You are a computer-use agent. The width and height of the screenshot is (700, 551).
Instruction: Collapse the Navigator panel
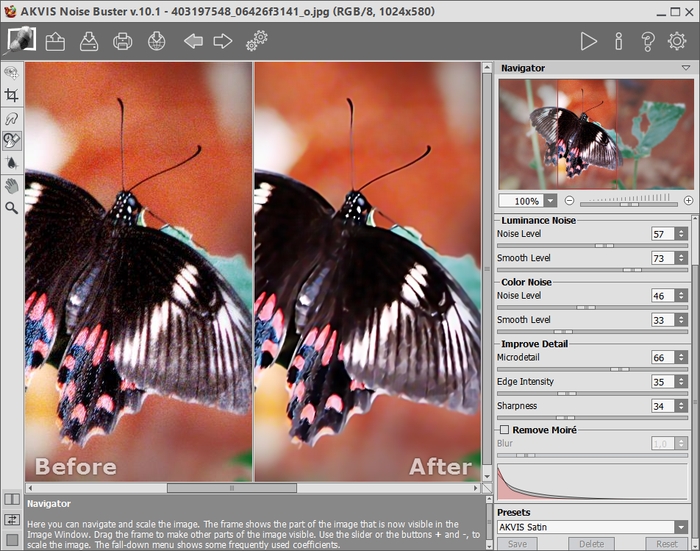684,68
